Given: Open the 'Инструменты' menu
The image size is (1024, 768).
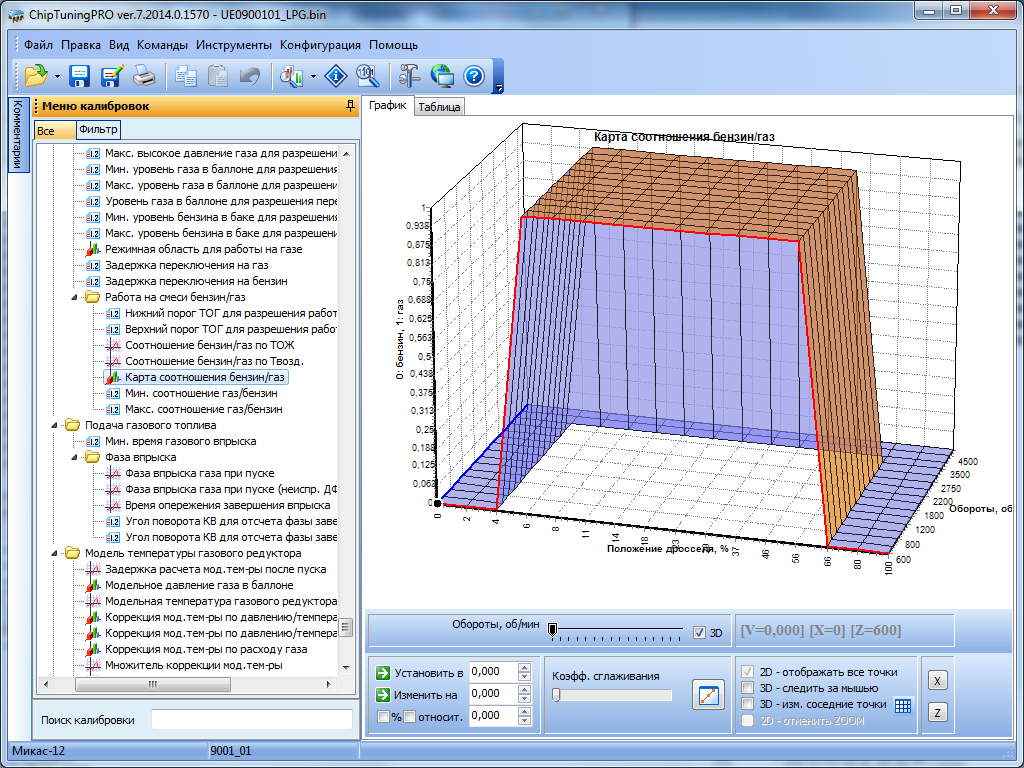Looking at the screenshot, I should tap(233, 45).
